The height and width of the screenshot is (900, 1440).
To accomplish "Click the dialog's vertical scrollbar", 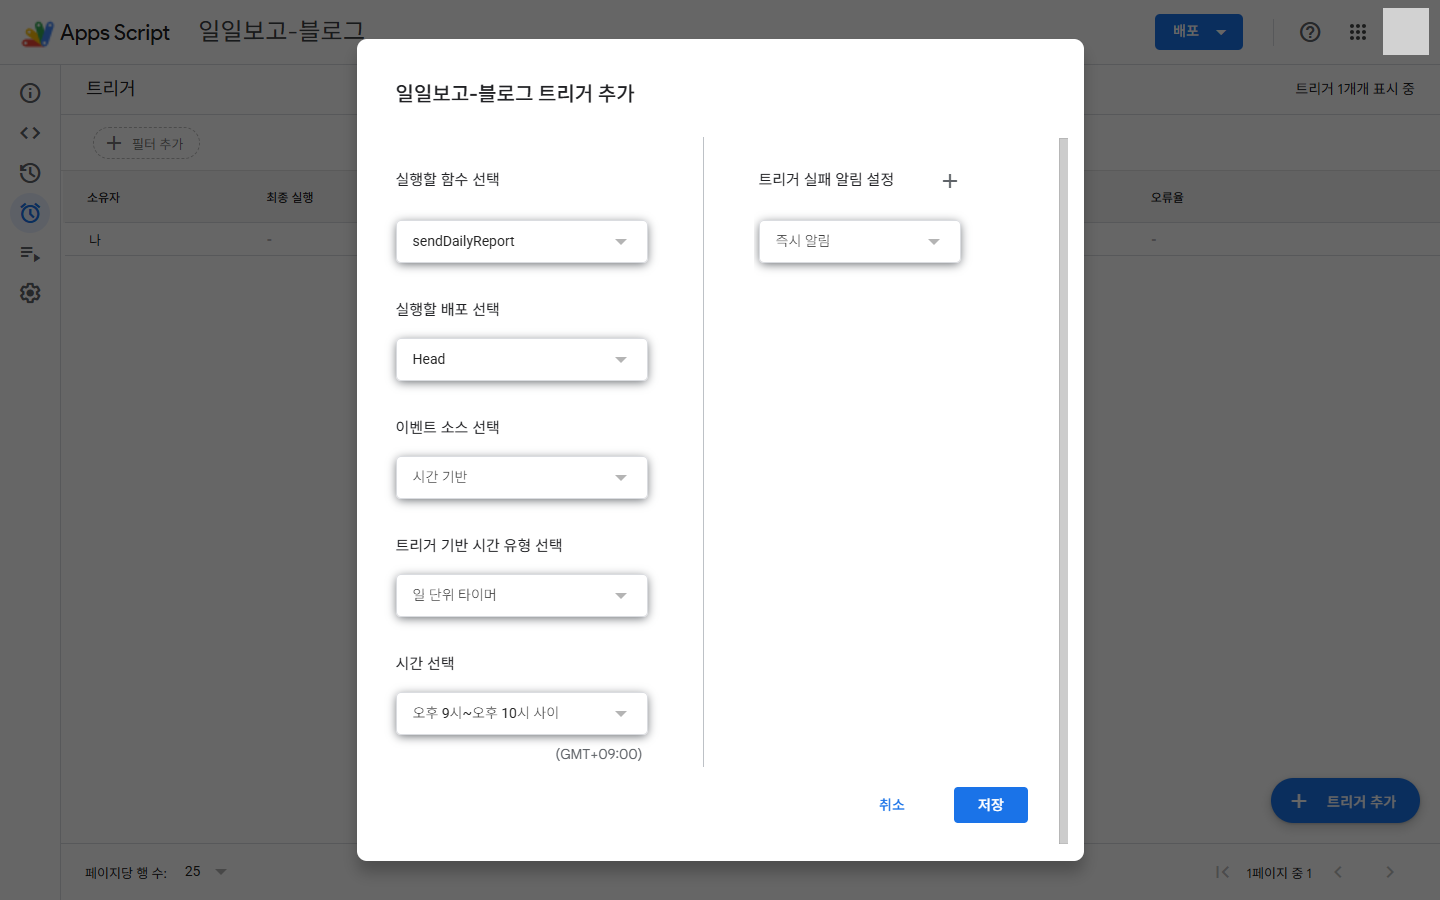I will tap(1063, 490).
